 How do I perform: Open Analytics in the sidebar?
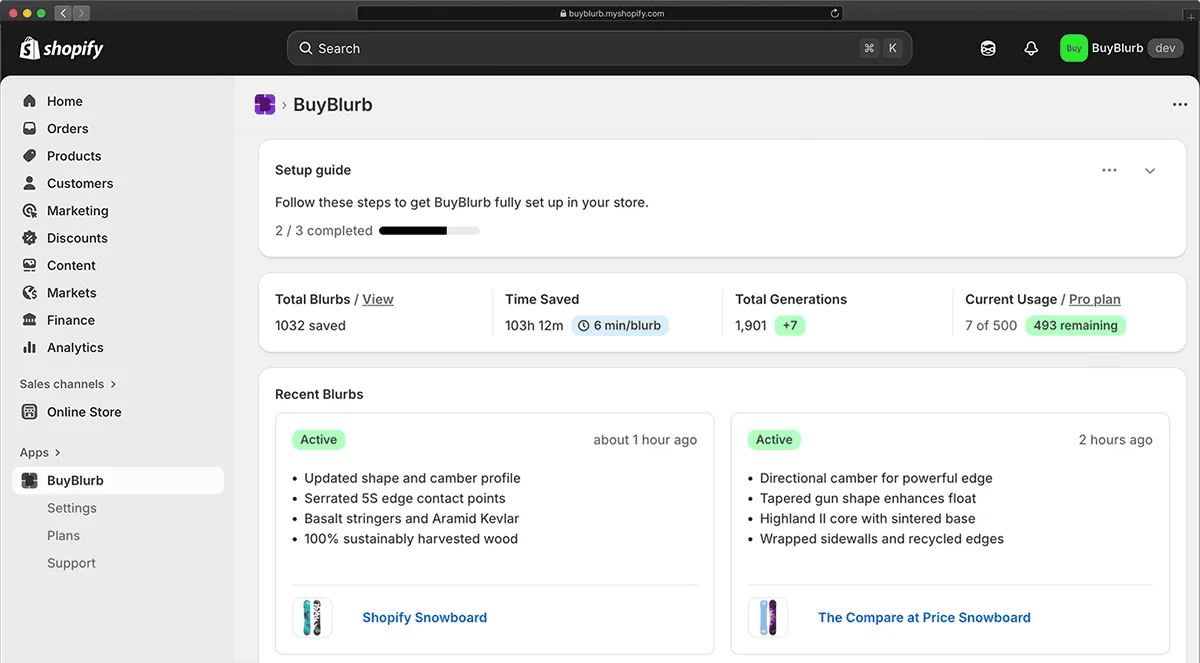click(x=75, y=347)
